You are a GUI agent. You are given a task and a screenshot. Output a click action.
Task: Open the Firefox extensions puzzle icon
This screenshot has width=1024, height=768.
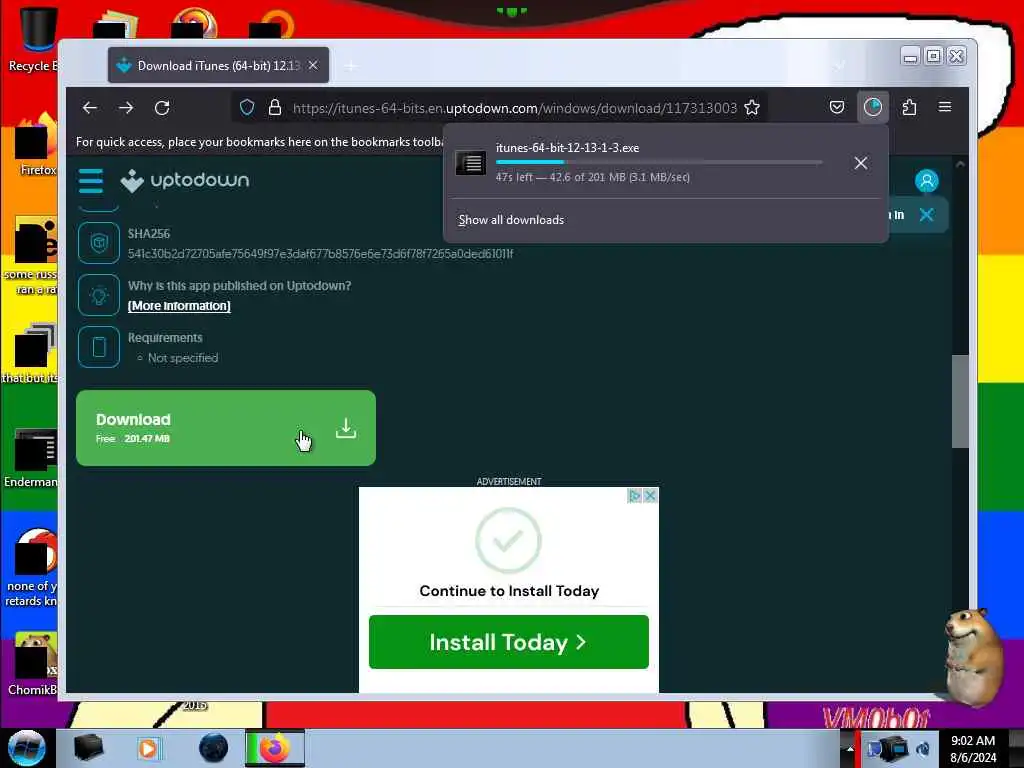(909, 107)
